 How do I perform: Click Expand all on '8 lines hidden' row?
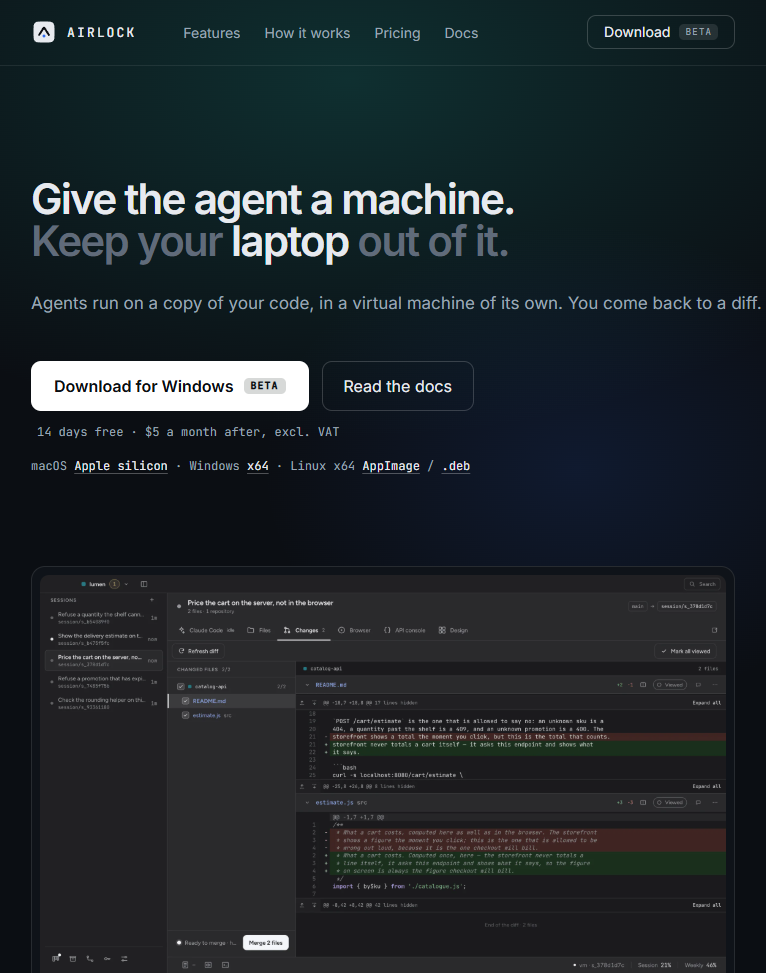(x=706, y=786)
